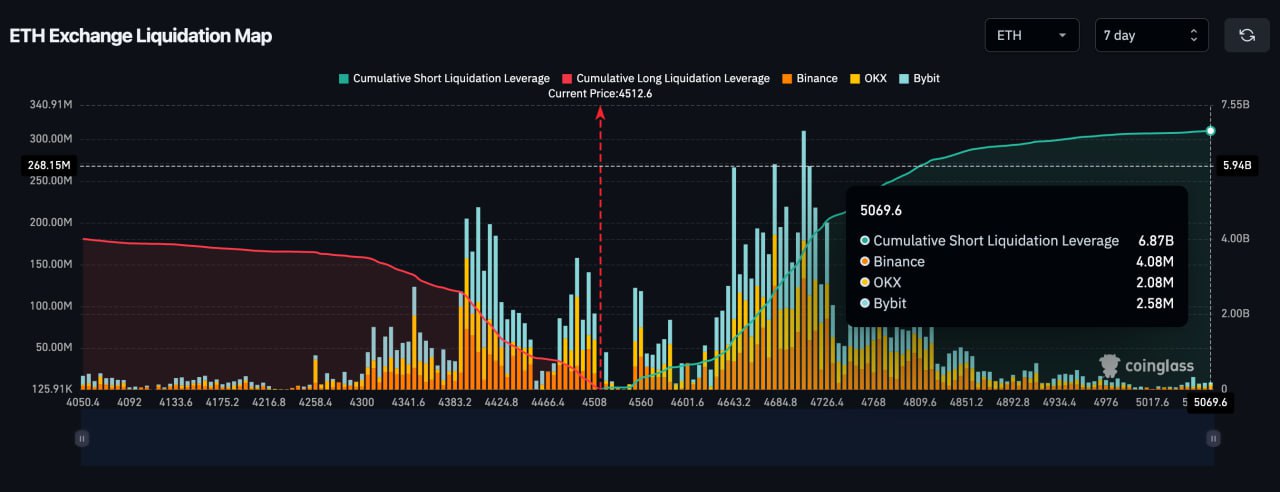Click the Current Price 4512.6 marker arrow

[600, 112]
